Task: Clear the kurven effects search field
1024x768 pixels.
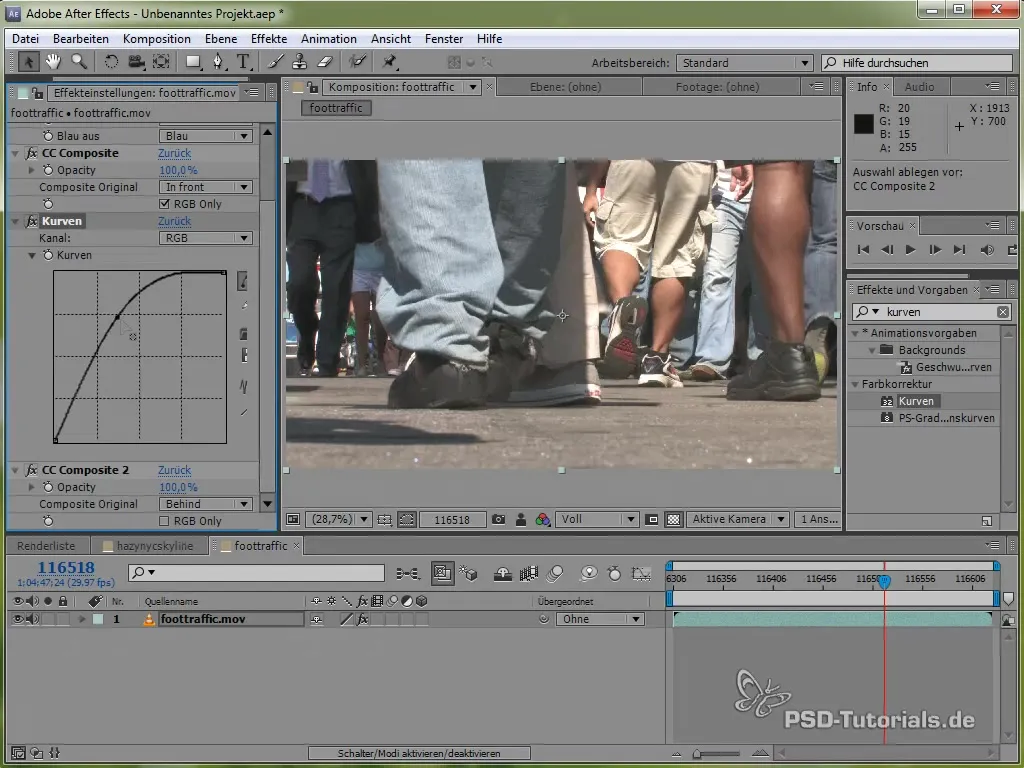Action: [1003, 312]
